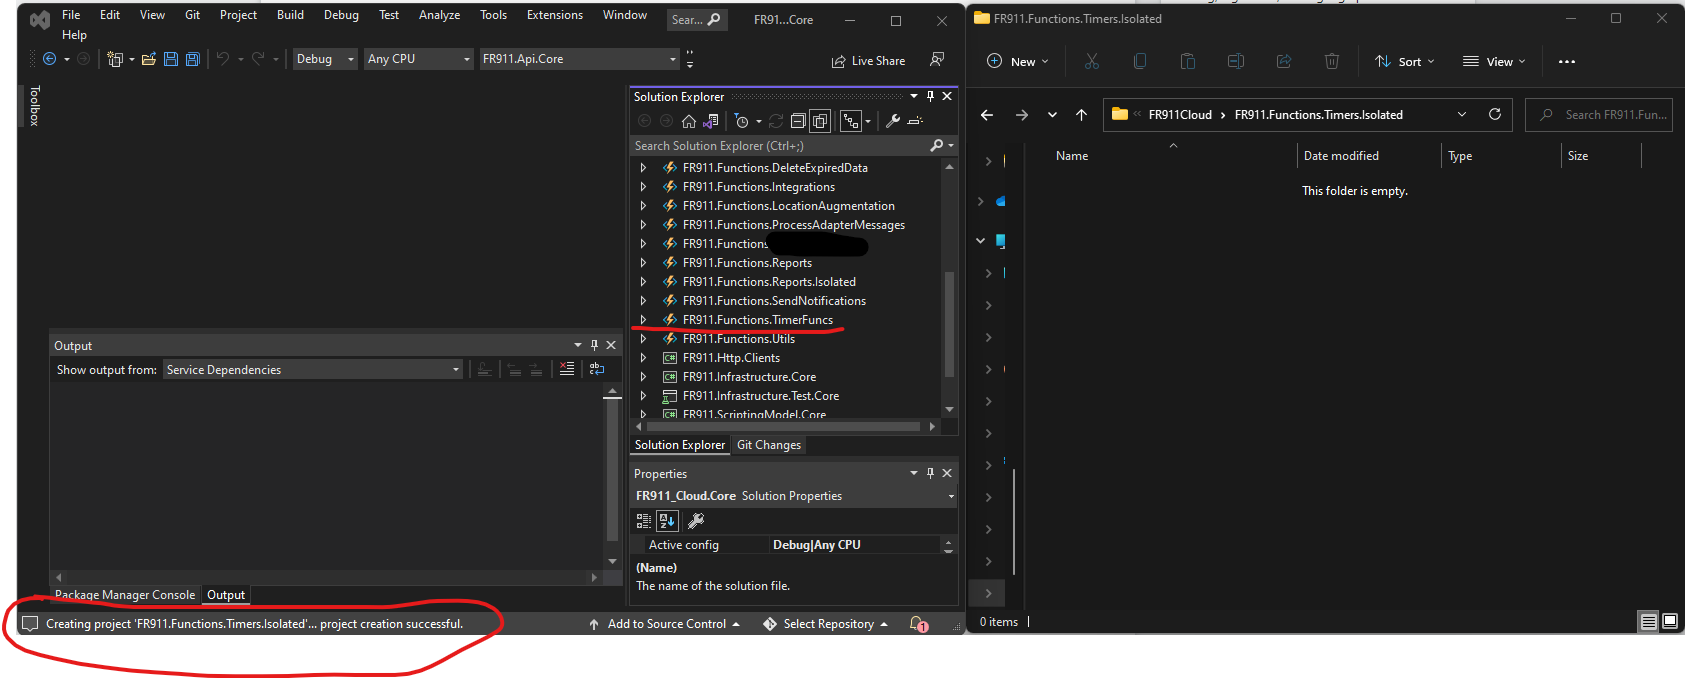The width and height of the screenshot is (1685, 678).
Task: Open Sort menu in File Explorer
Action: click(x=1405, y=61)
